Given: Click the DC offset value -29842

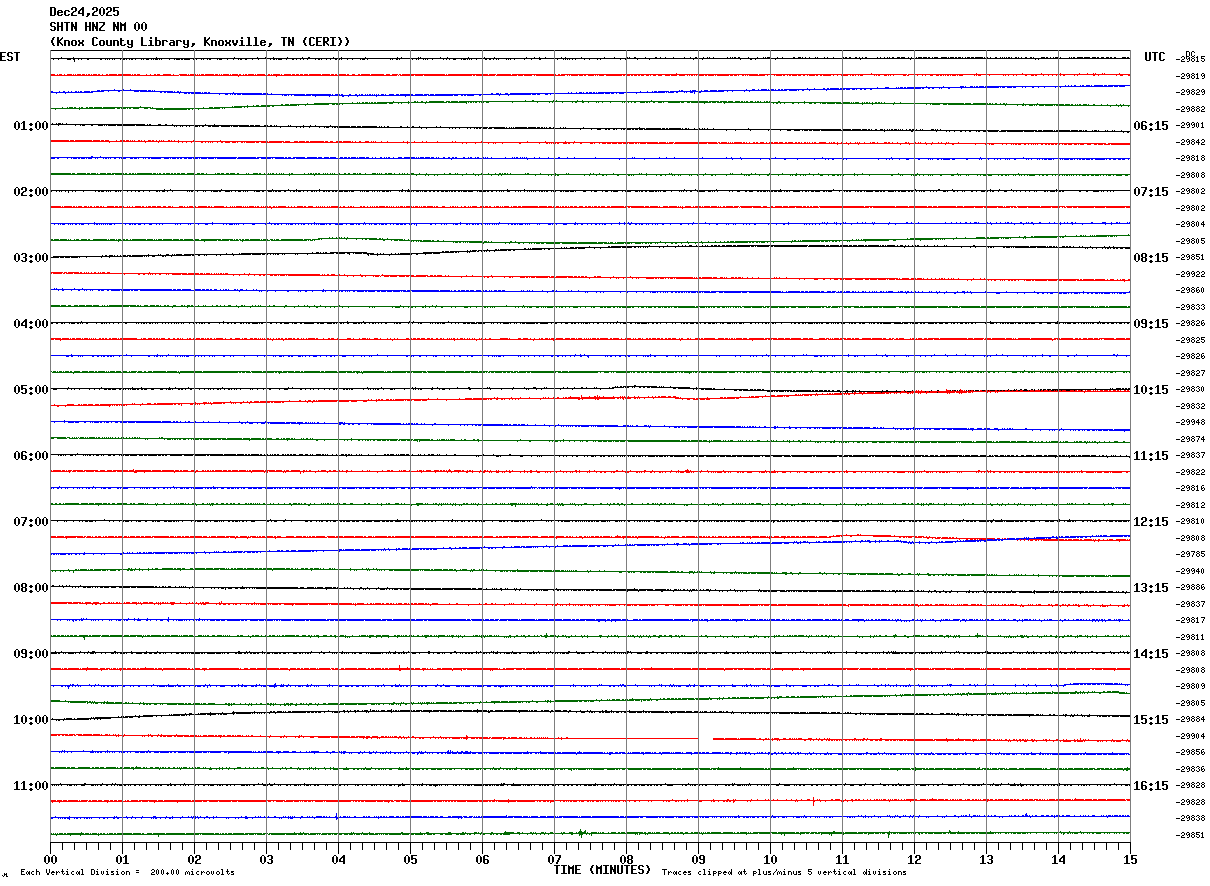Looking at the screenshot, I should coord(1190,142).
